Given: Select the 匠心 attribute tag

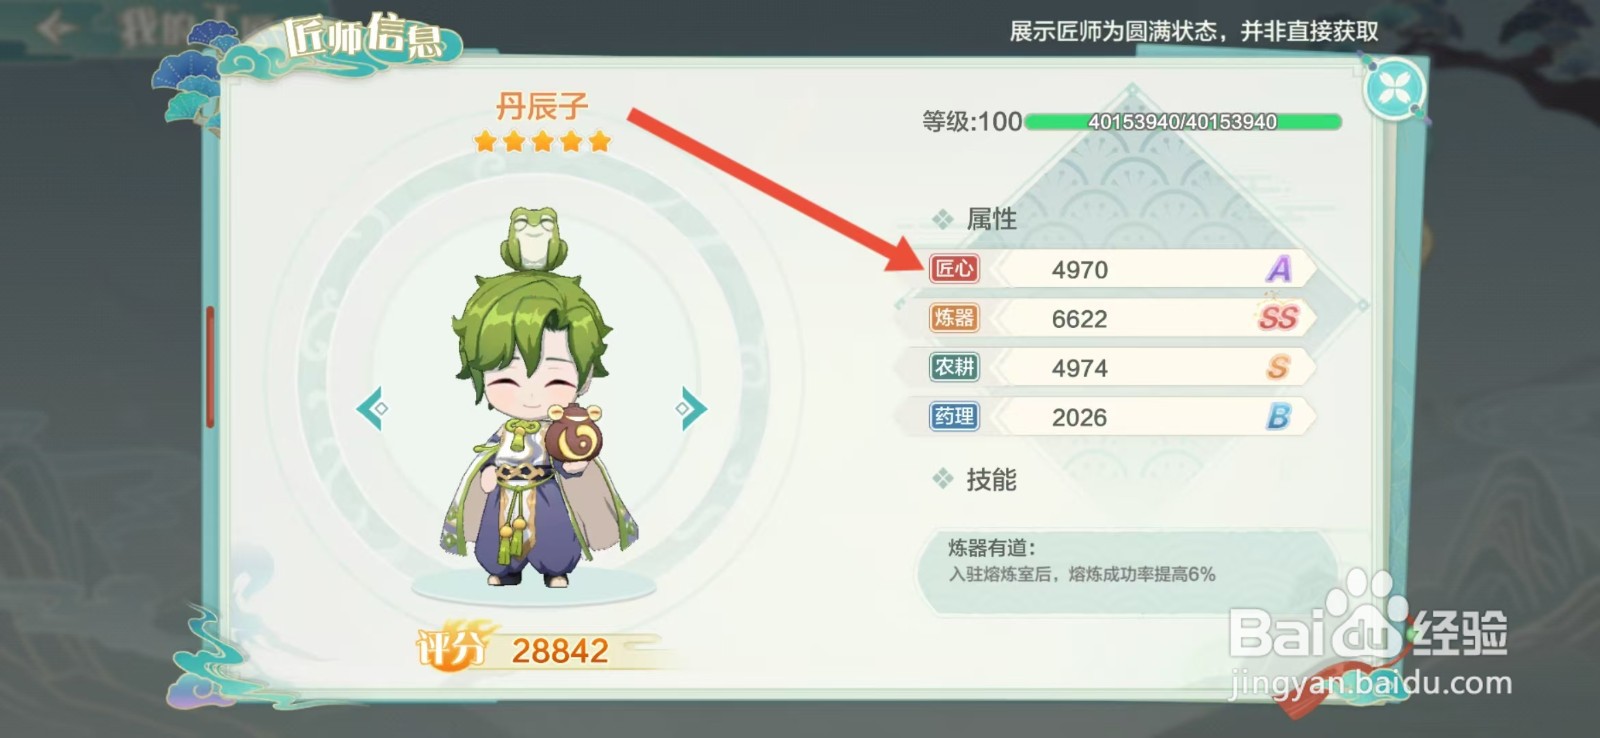Looking at the screenshot, I should point(954,269).
